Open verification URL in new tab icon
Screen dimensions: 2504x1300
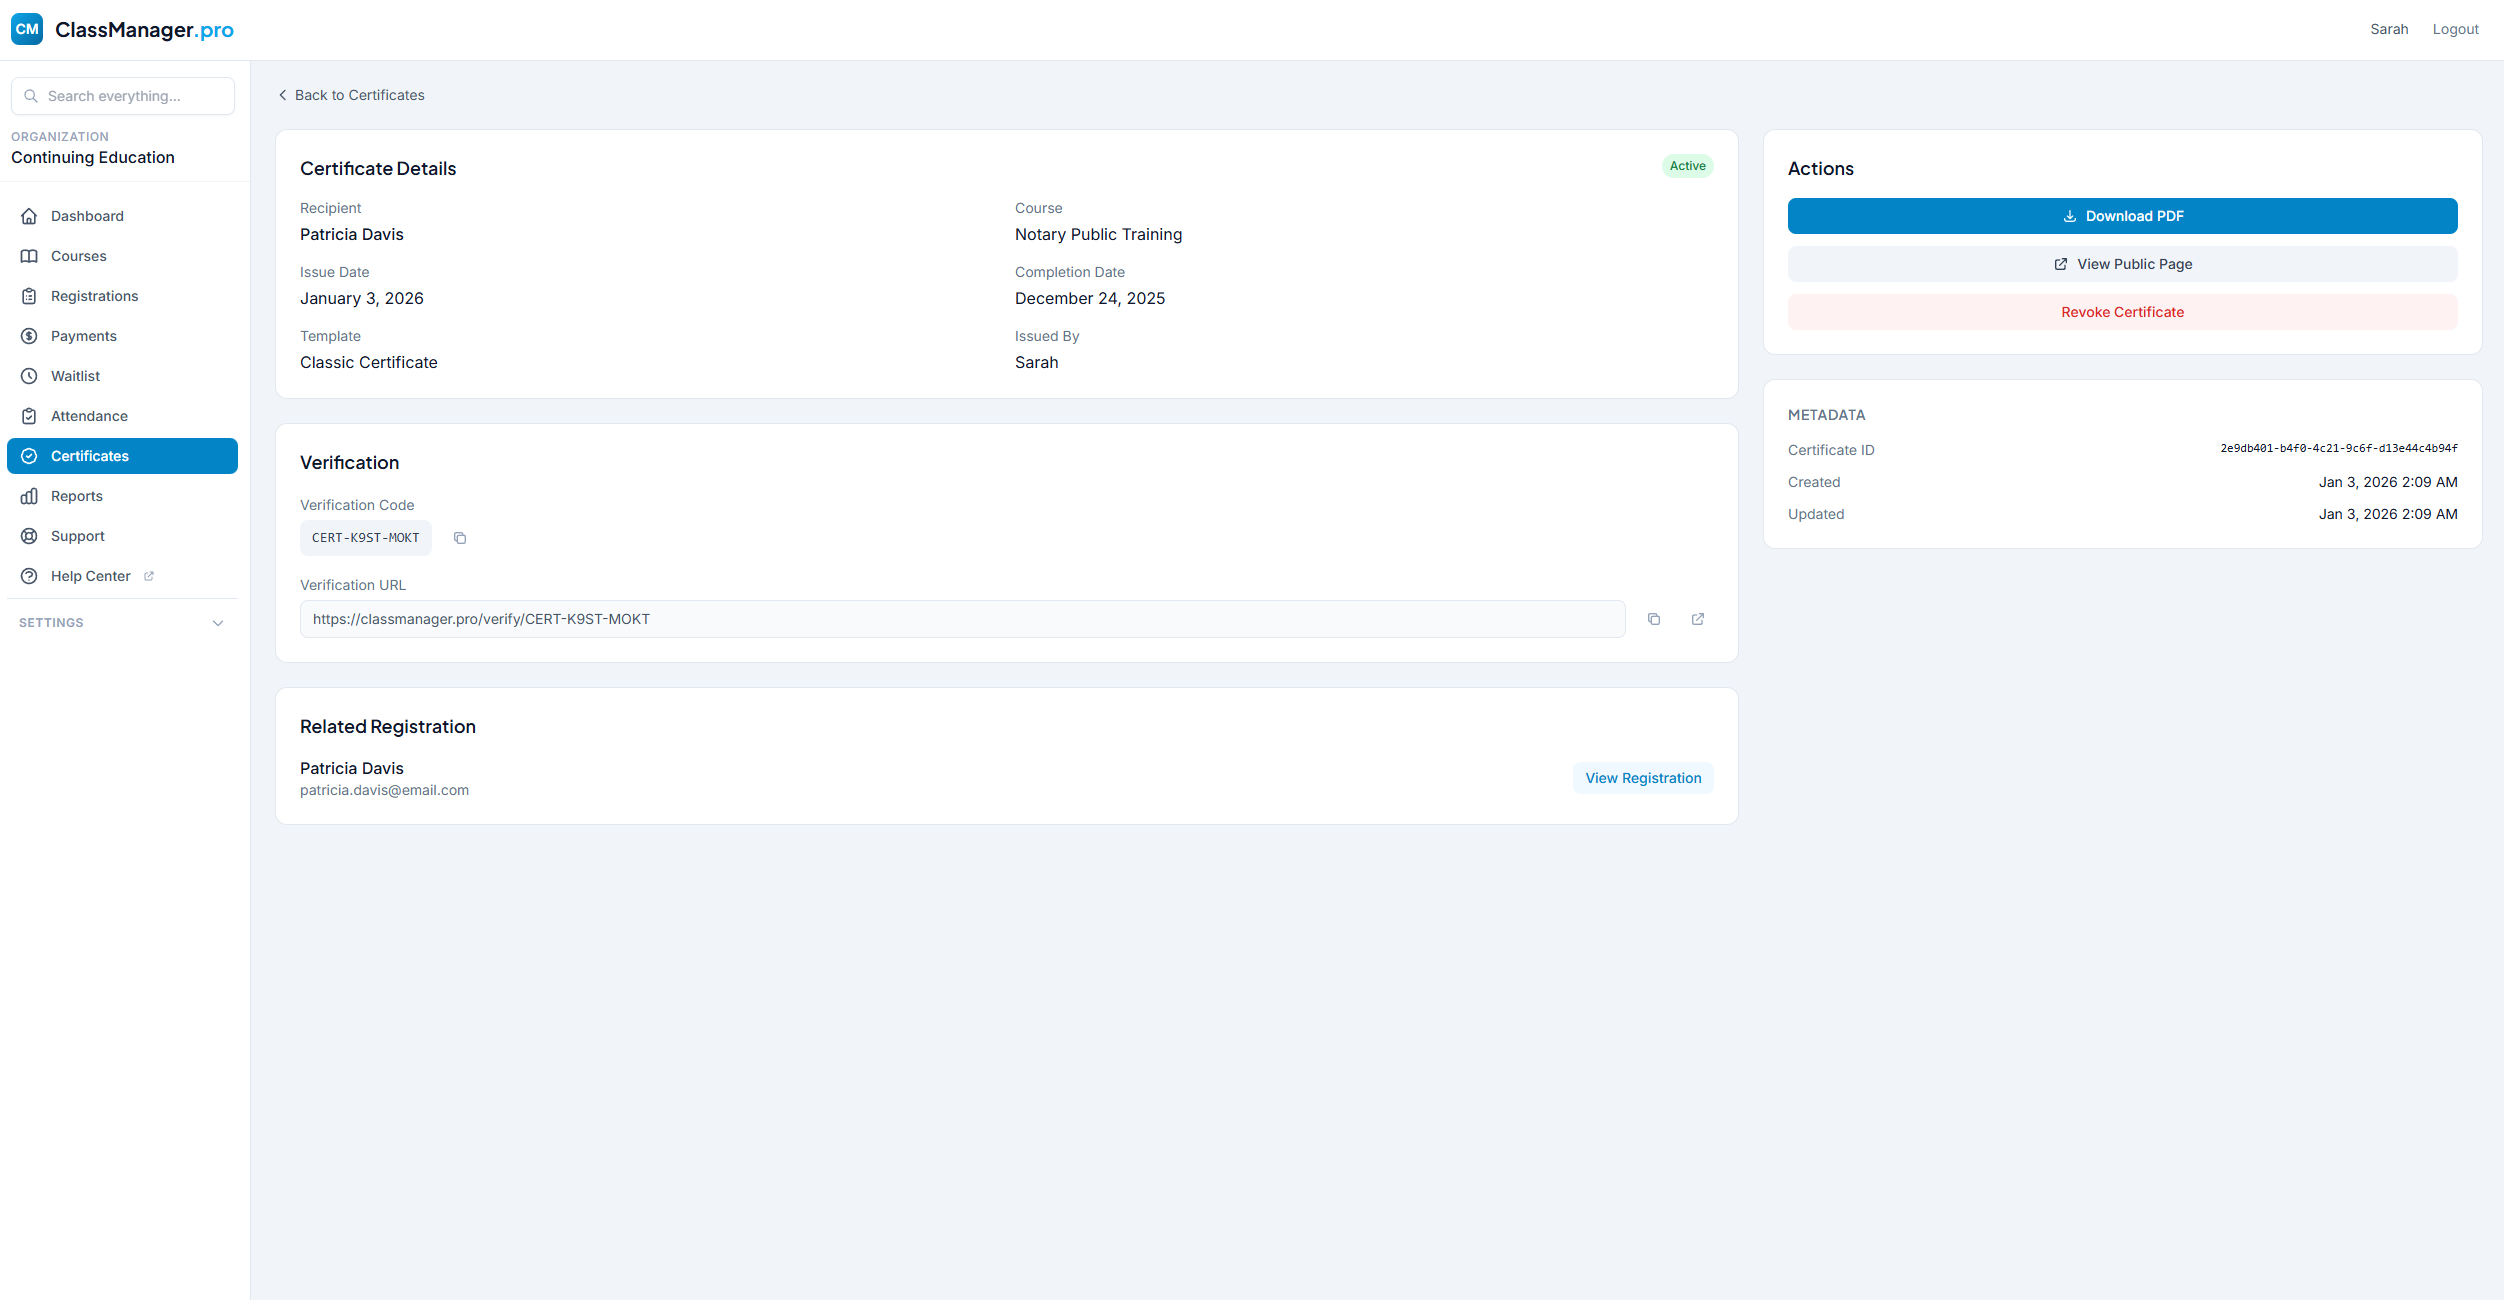pos(1698,619)
